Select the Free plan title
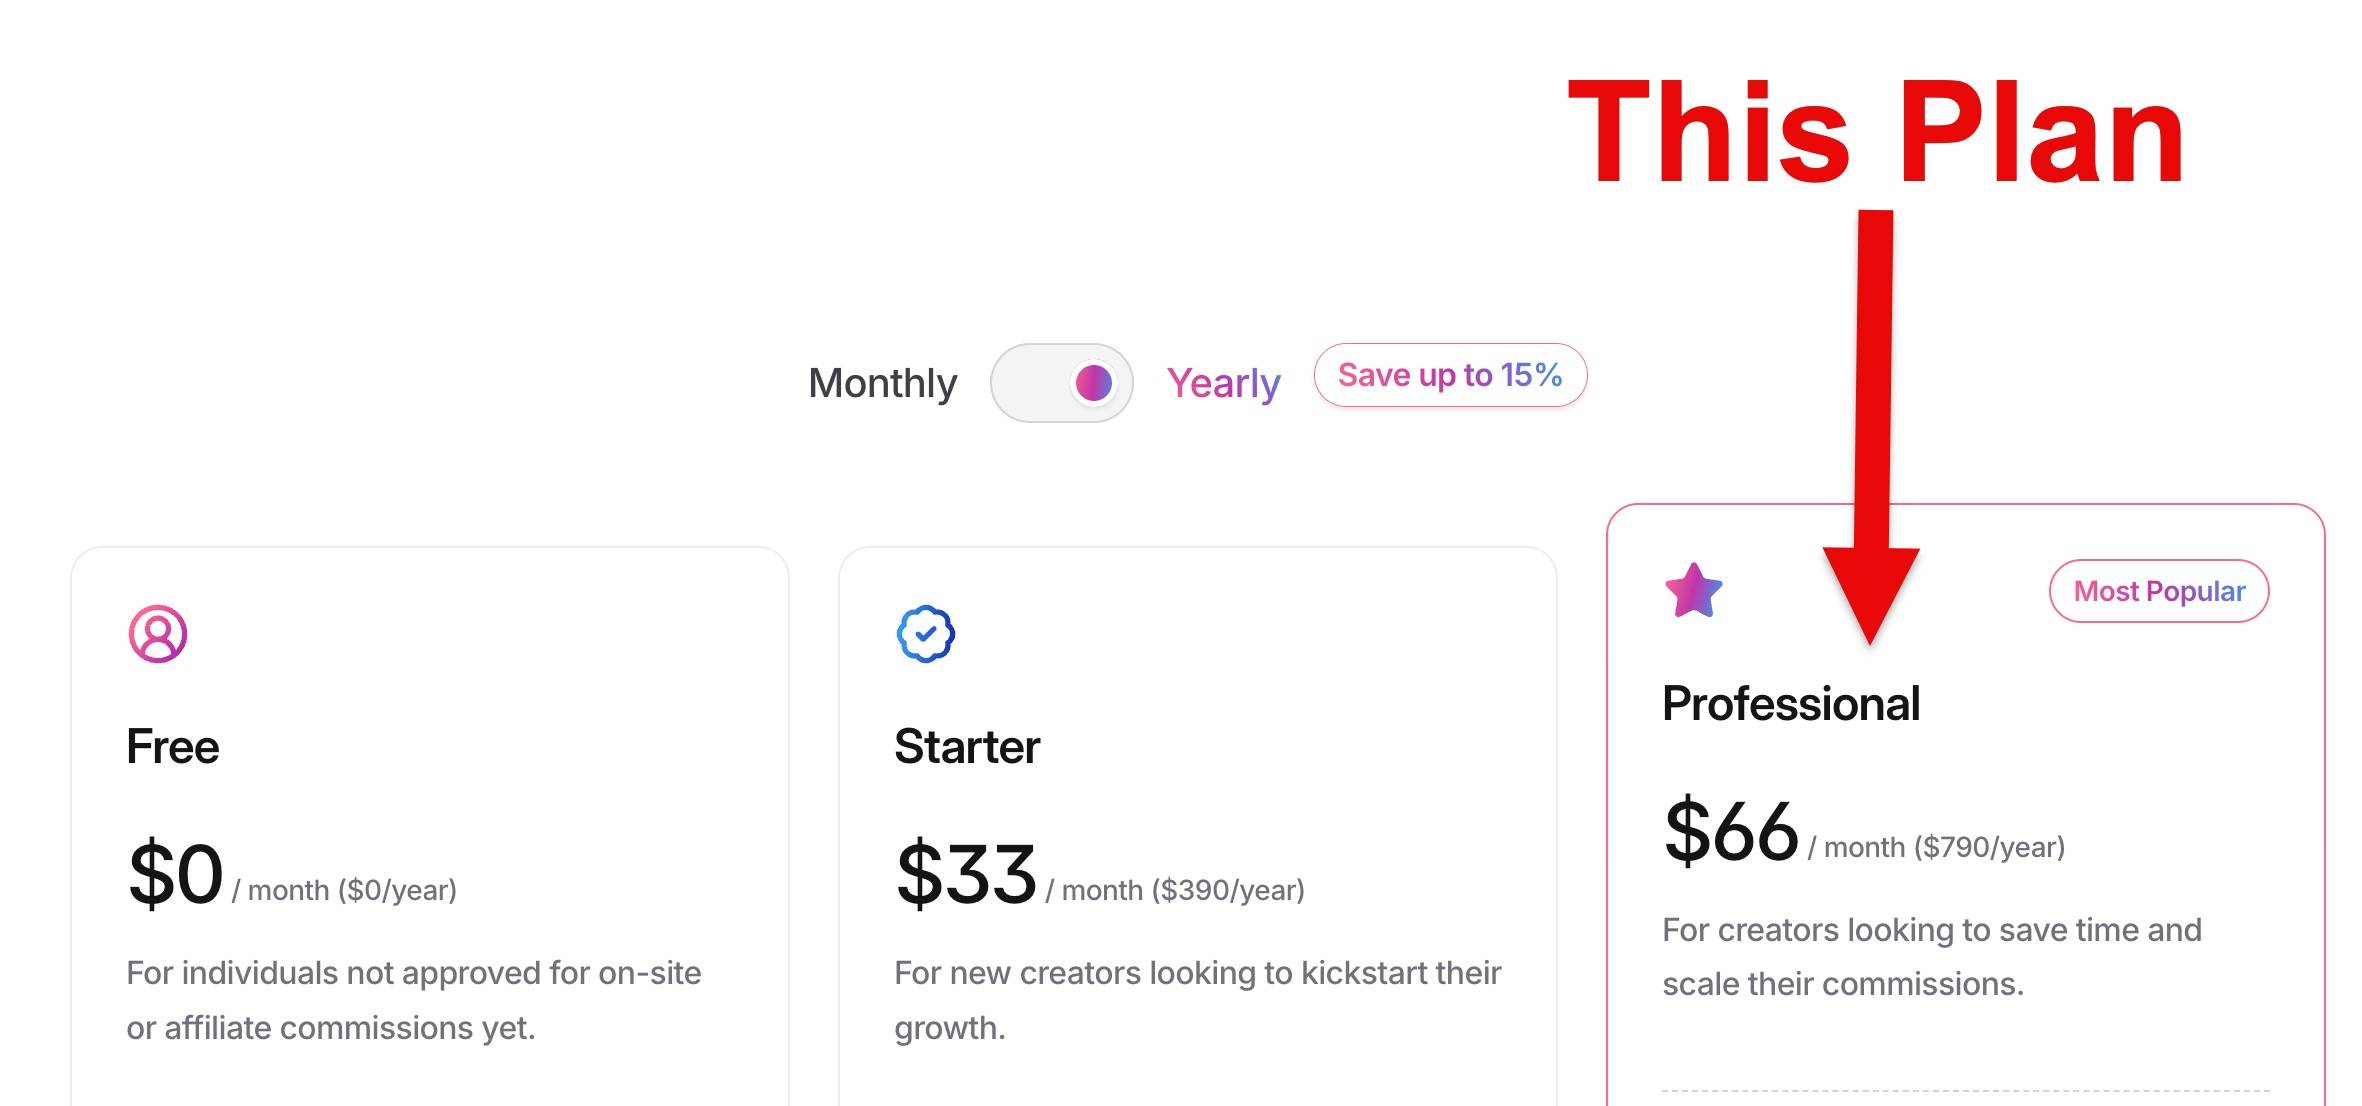The height and width of the screenshot is (1106, 2362). click(172, 747)
